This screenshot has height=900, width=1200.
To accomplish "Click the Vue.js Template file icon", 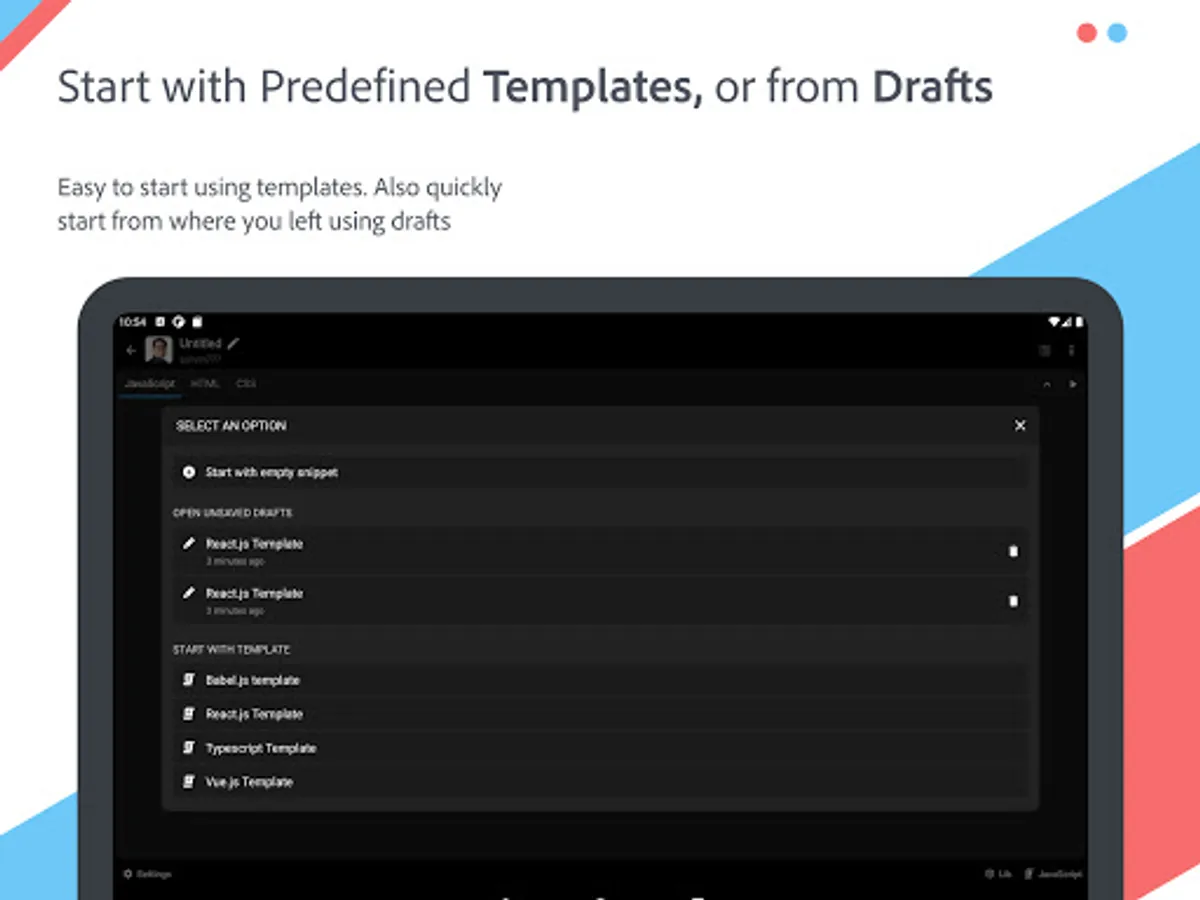I will coord(188,782).
